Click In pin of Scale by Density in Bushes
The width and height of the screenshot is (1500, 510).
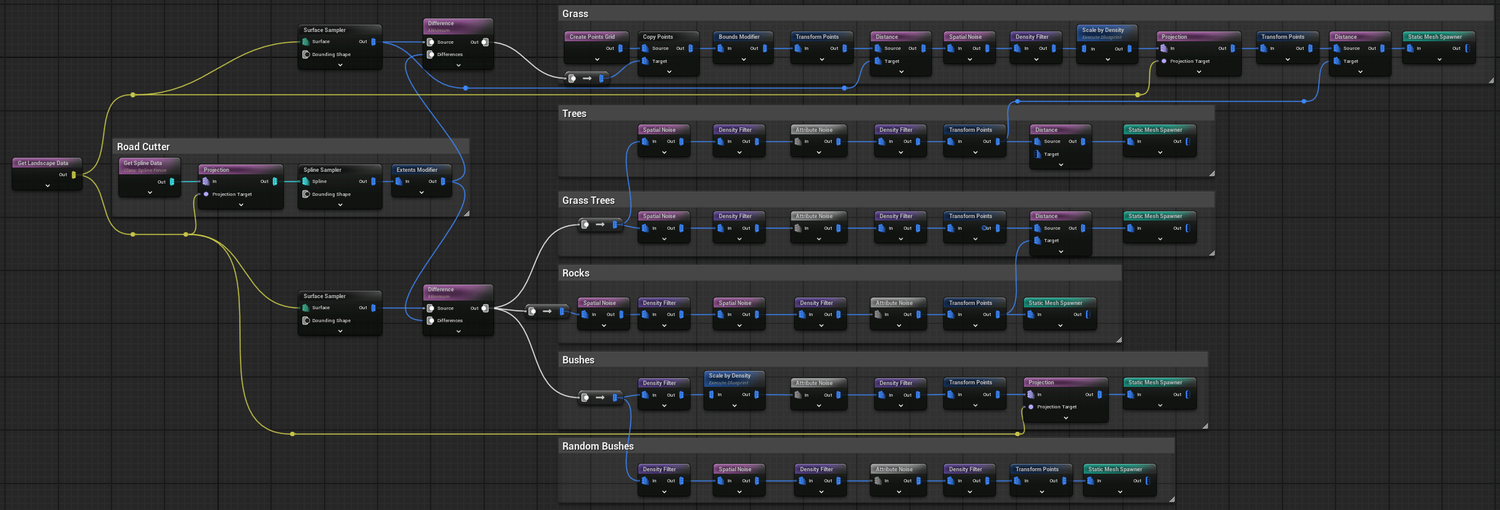click(711, 394)
